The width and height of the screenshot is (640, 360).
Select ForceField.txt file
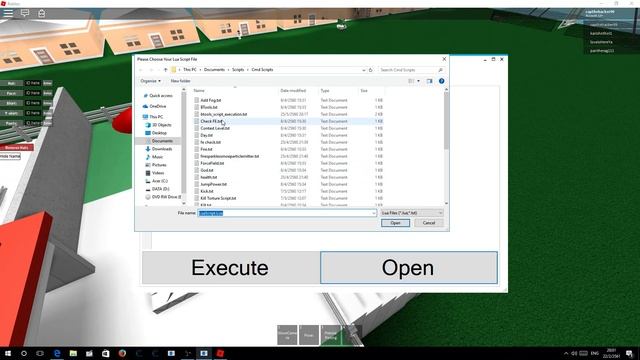(x=212, y=163)
